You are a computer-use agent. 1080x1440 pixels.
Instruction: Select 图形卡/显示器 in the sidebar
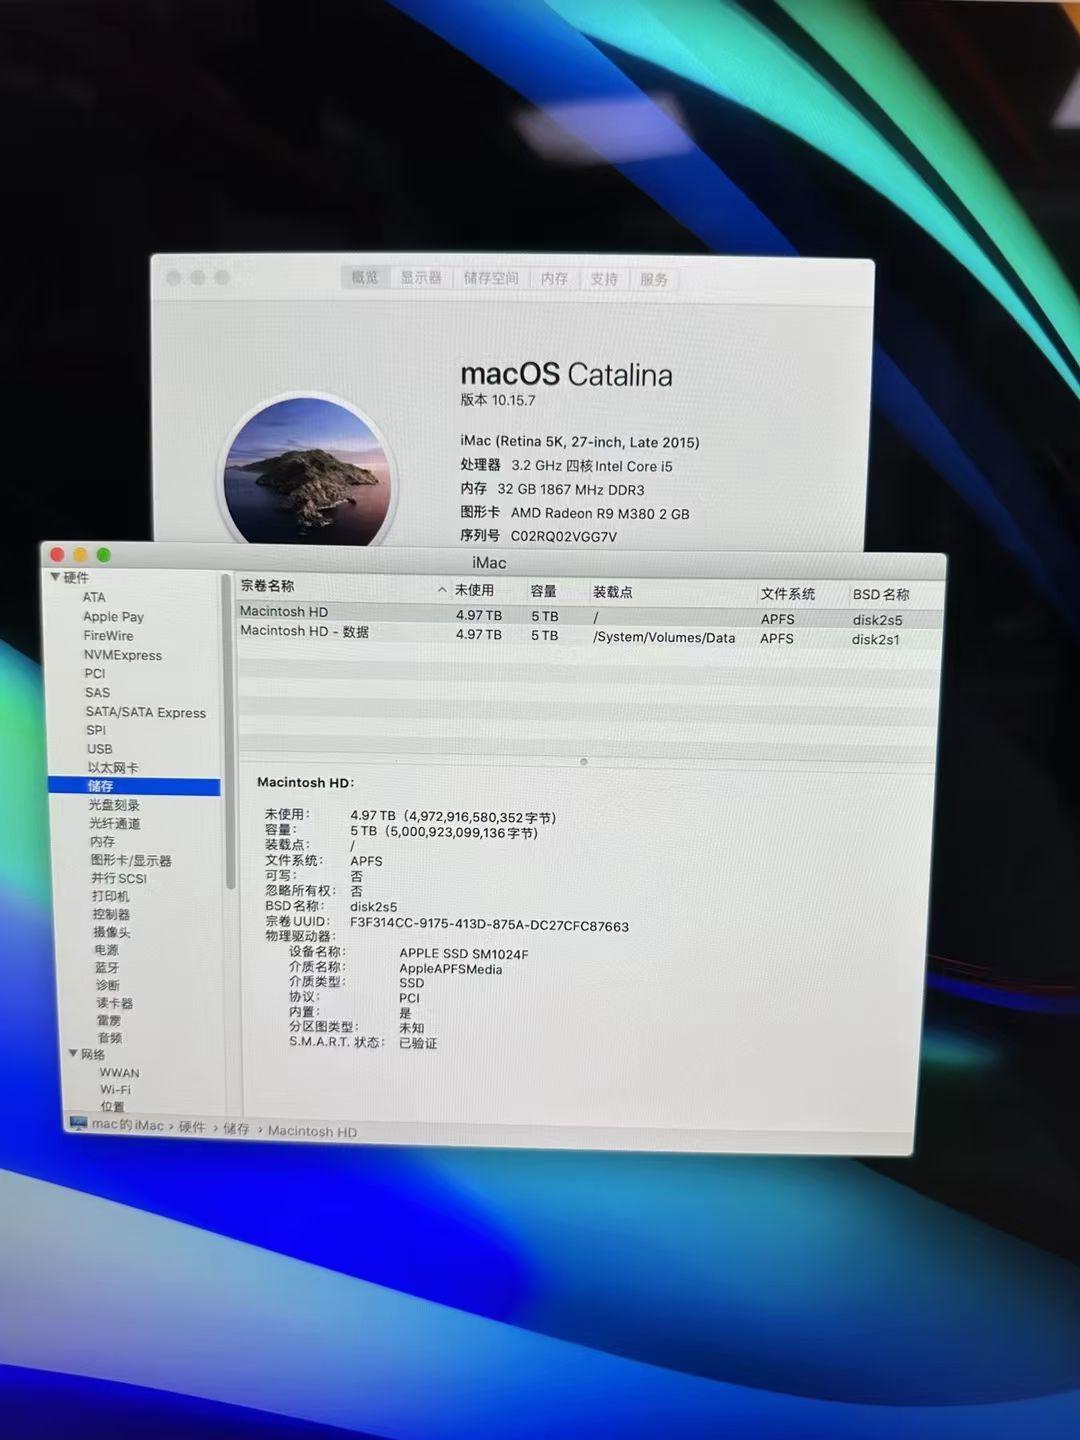[131, 860]
